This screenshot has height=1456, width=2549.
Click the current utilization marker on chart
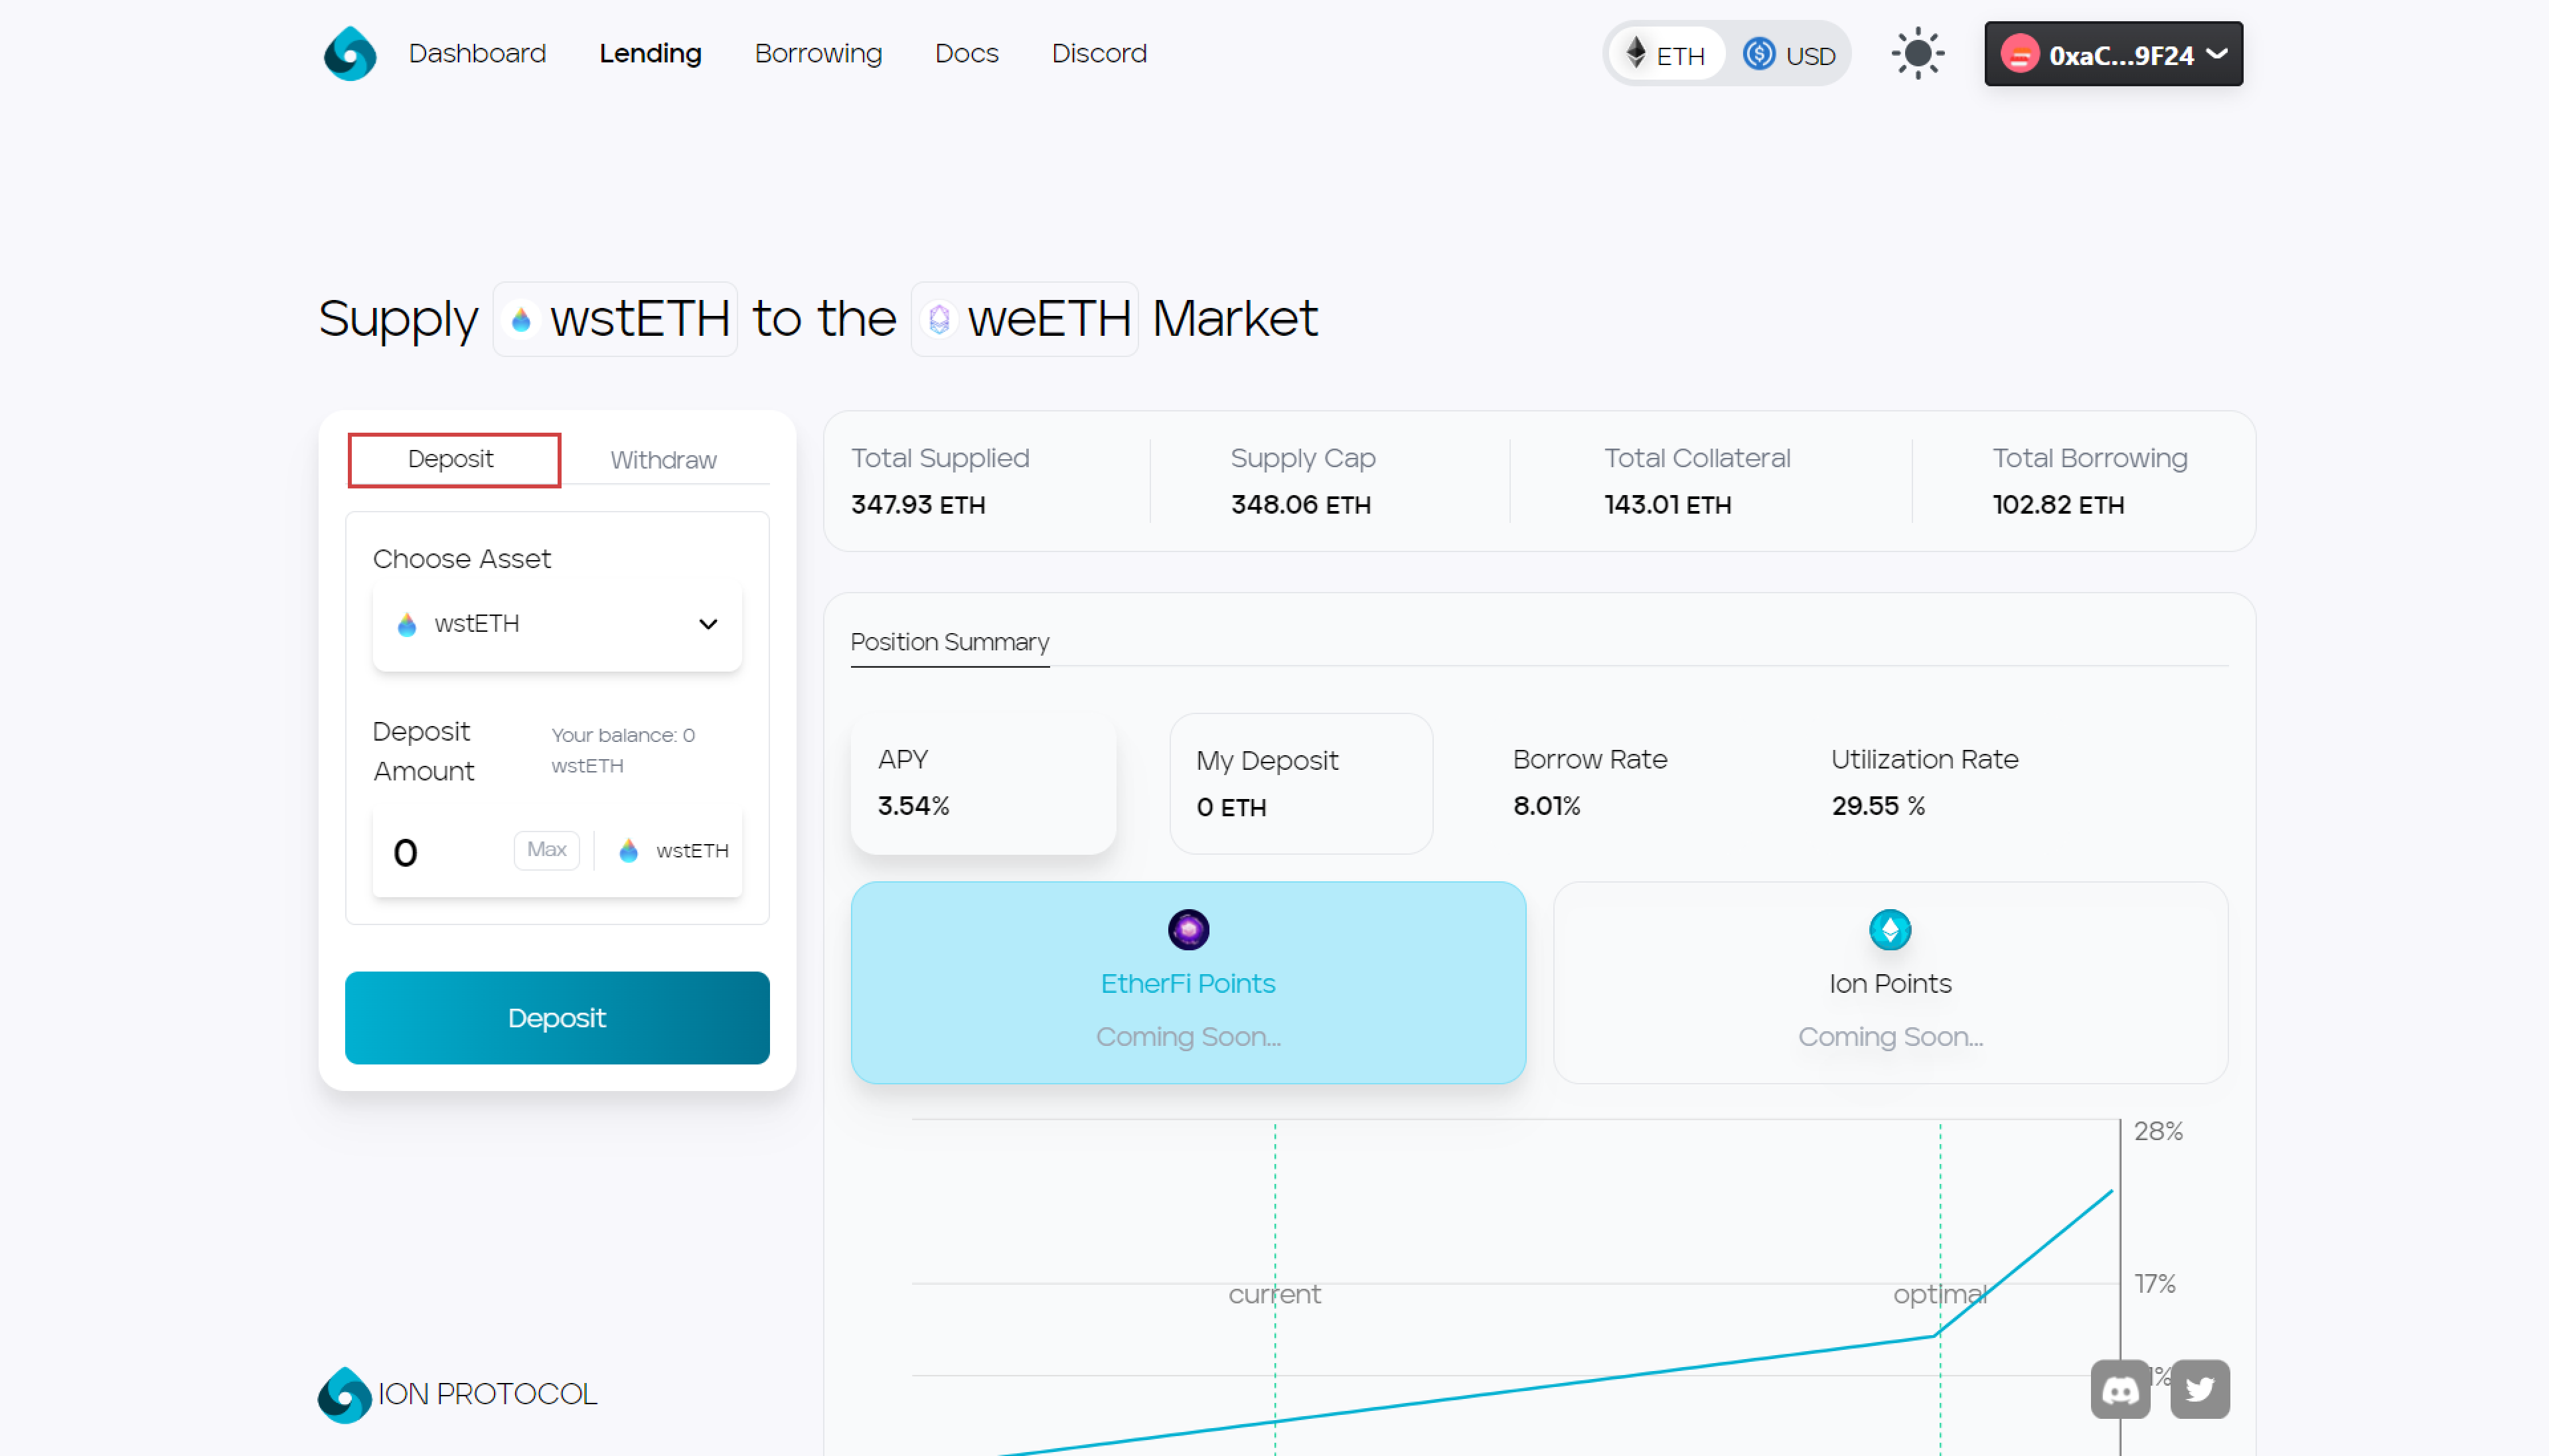[x=1274, y=1294]
